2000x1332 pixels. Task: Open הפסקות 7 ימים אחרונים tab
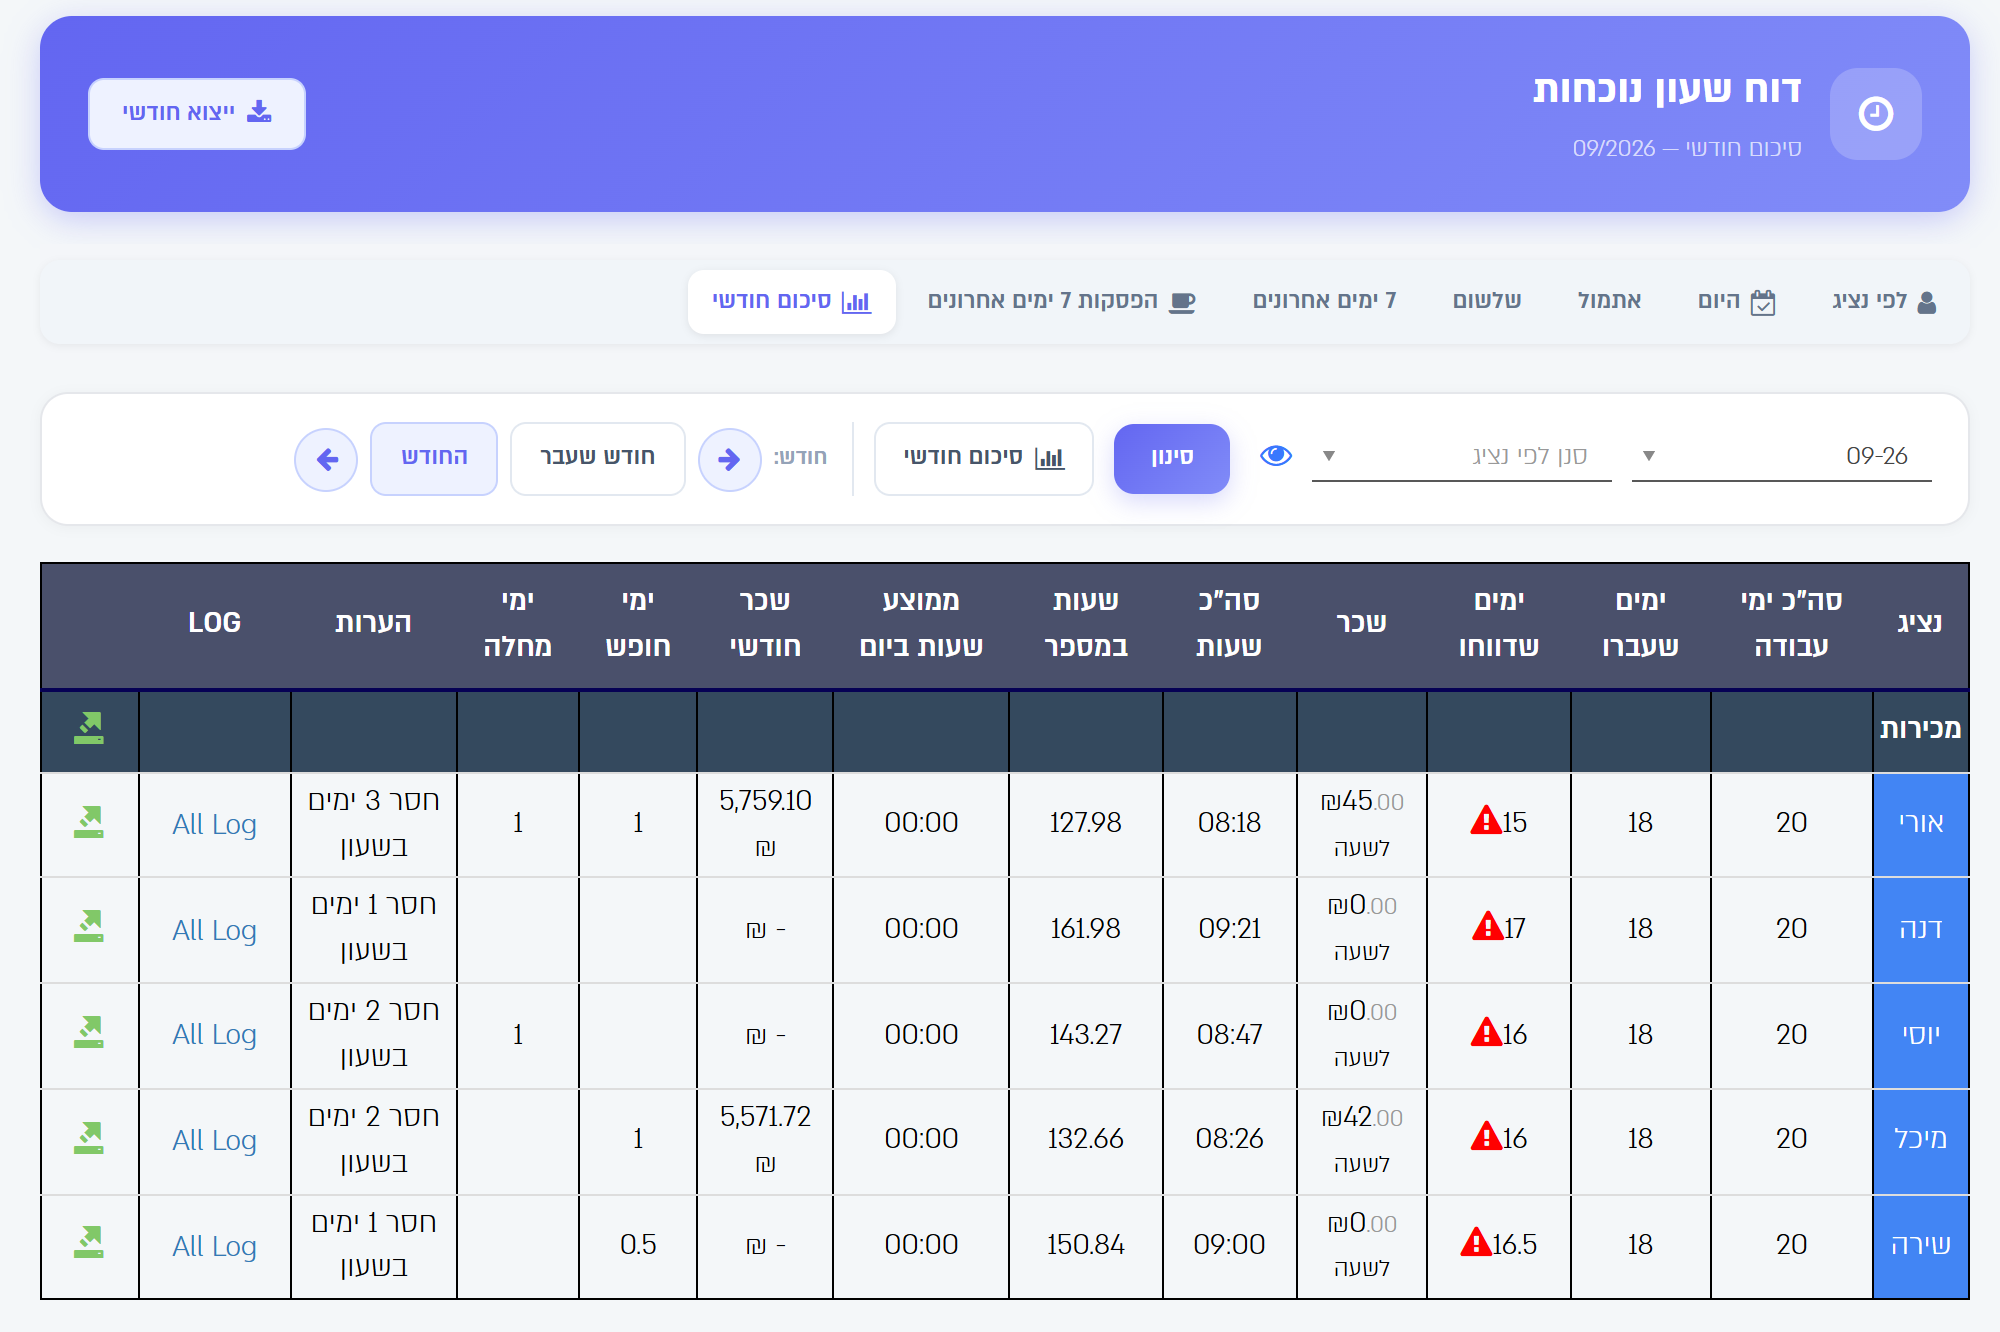coord(1061,301)
